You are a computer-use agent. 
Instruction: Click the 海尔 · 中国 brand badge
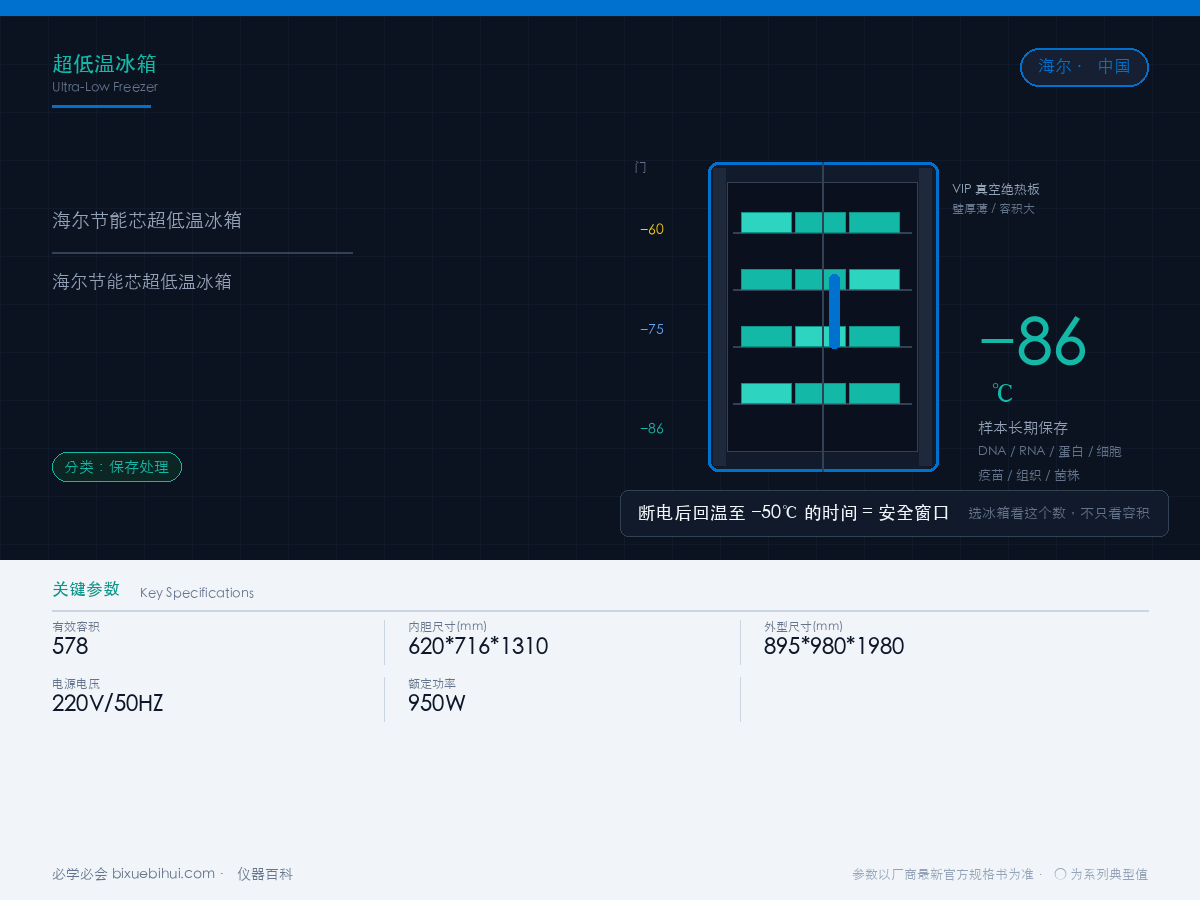(x=1084, y=67)
